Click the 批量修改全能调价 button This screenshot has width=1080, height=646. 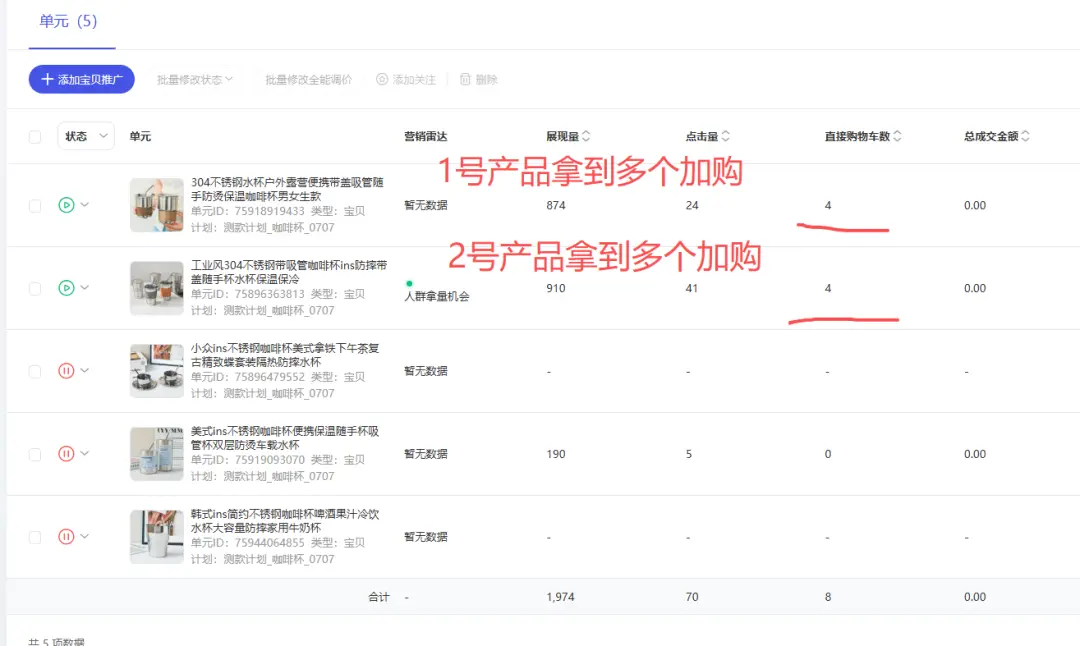[308, 79]
